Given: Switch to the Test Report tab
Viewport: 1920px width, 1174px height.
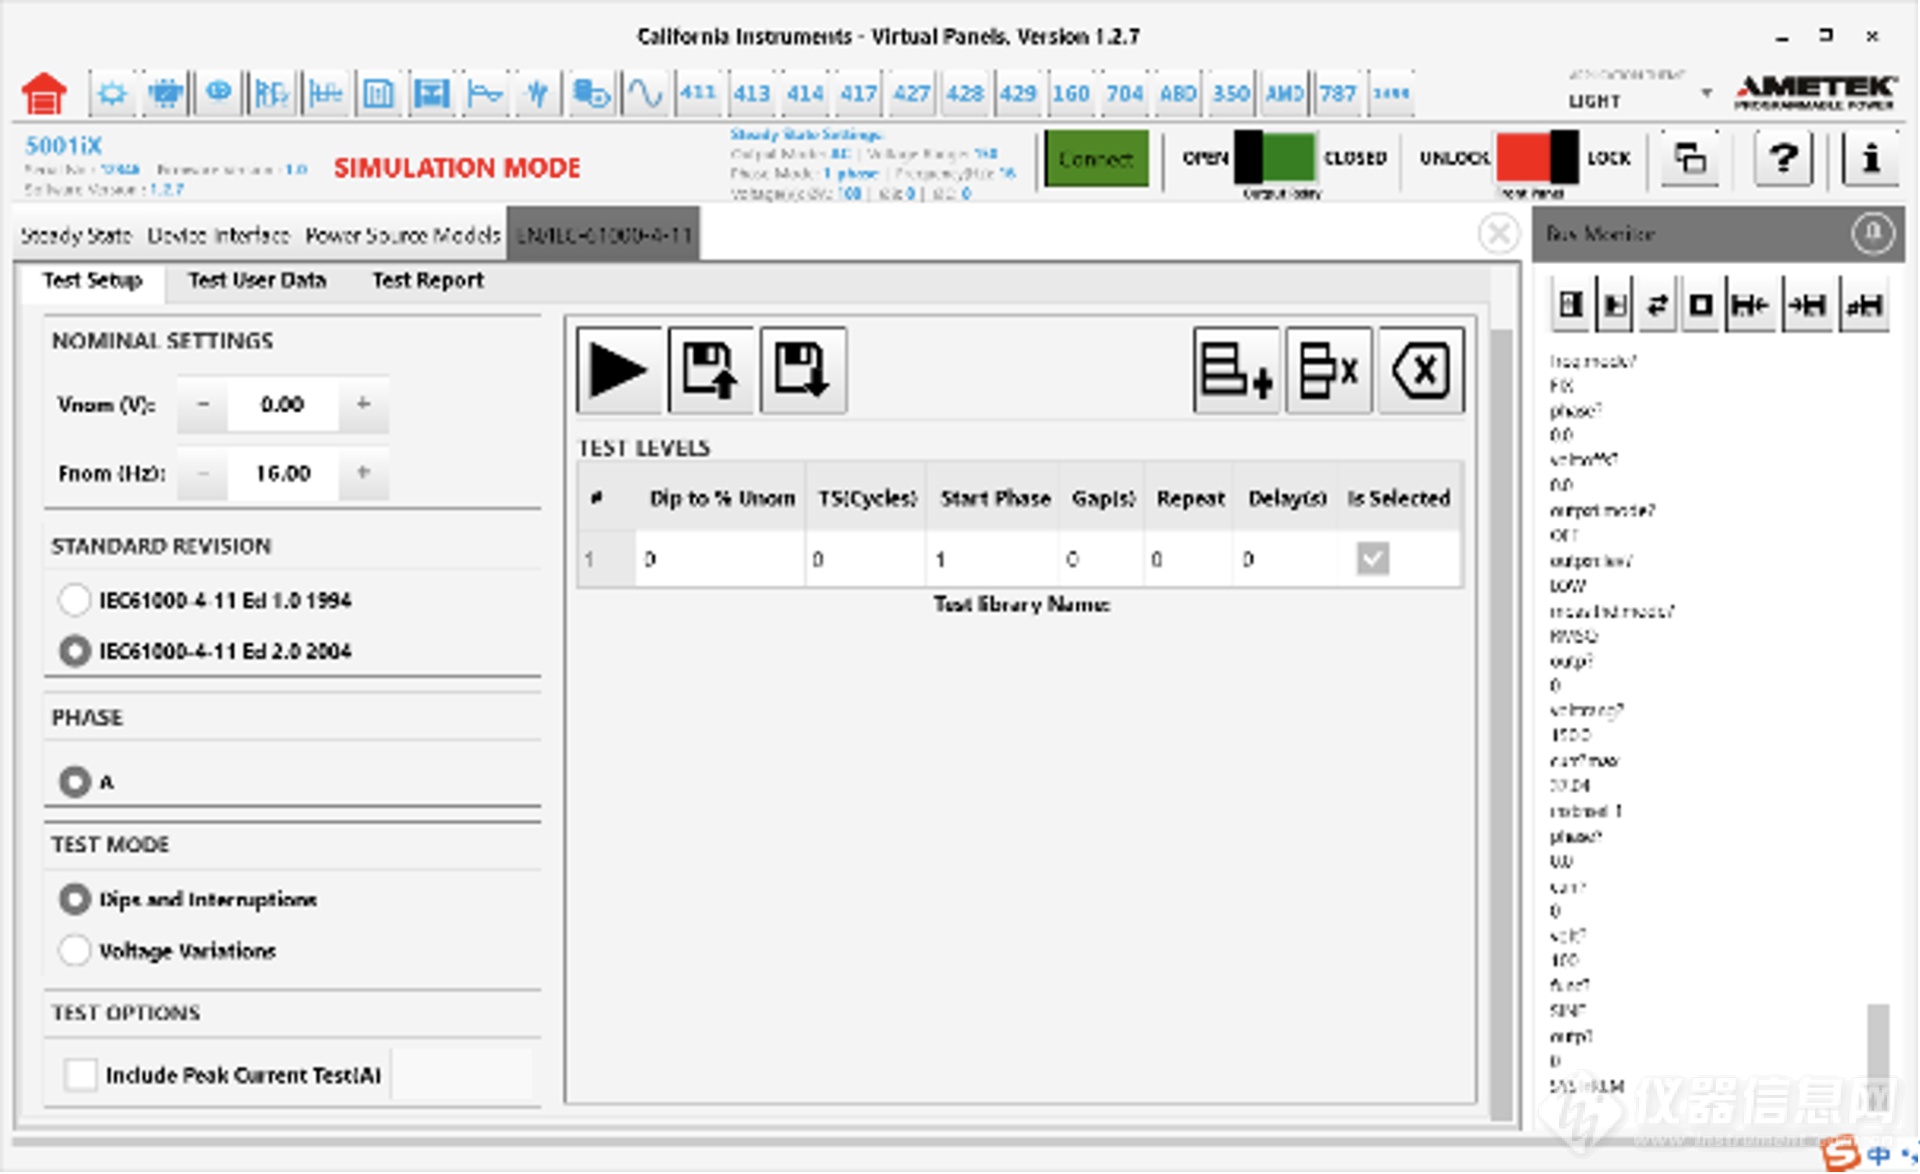Looking at the screenshot, I should 428,280.
